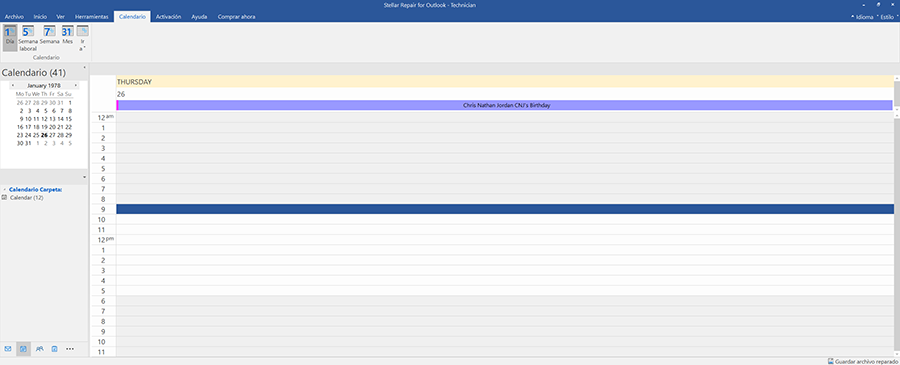Click the Guardar archivo reparado icon
900x365 pixels.
pos(831,362)
